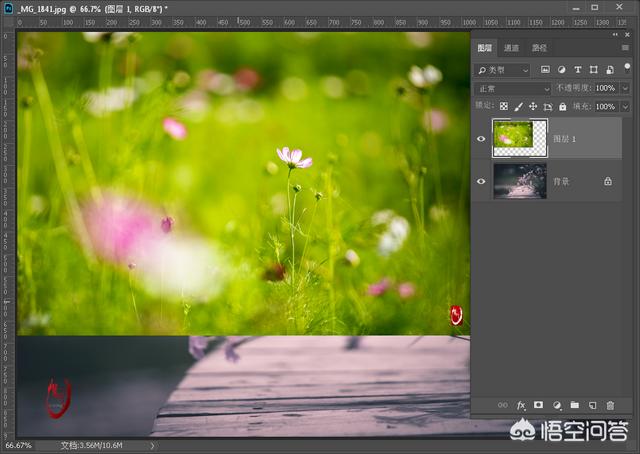
Task: Enable lock image pixels brush icon
Action: [x=518, y=107]
